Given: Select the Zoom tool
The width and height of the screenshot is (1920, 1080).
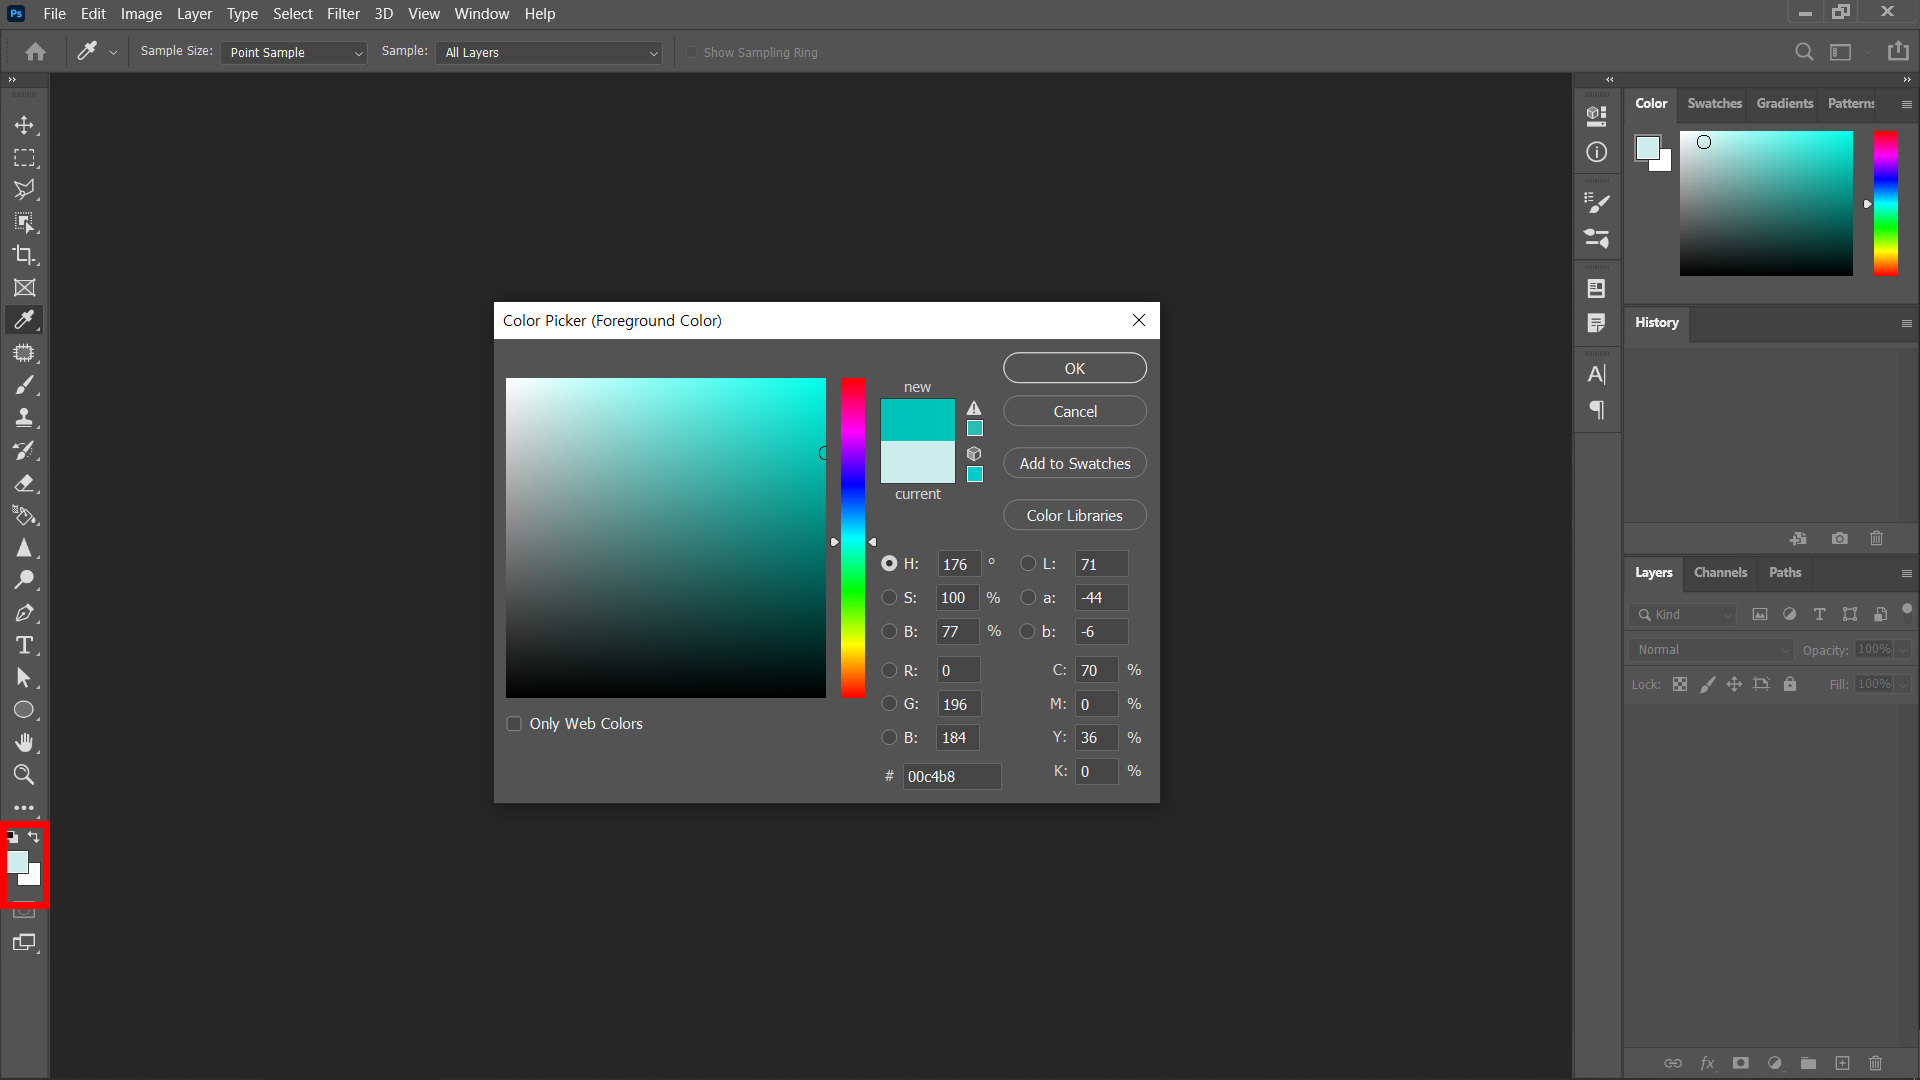Looking at the screenshot, I should click(x=24, y=775).
